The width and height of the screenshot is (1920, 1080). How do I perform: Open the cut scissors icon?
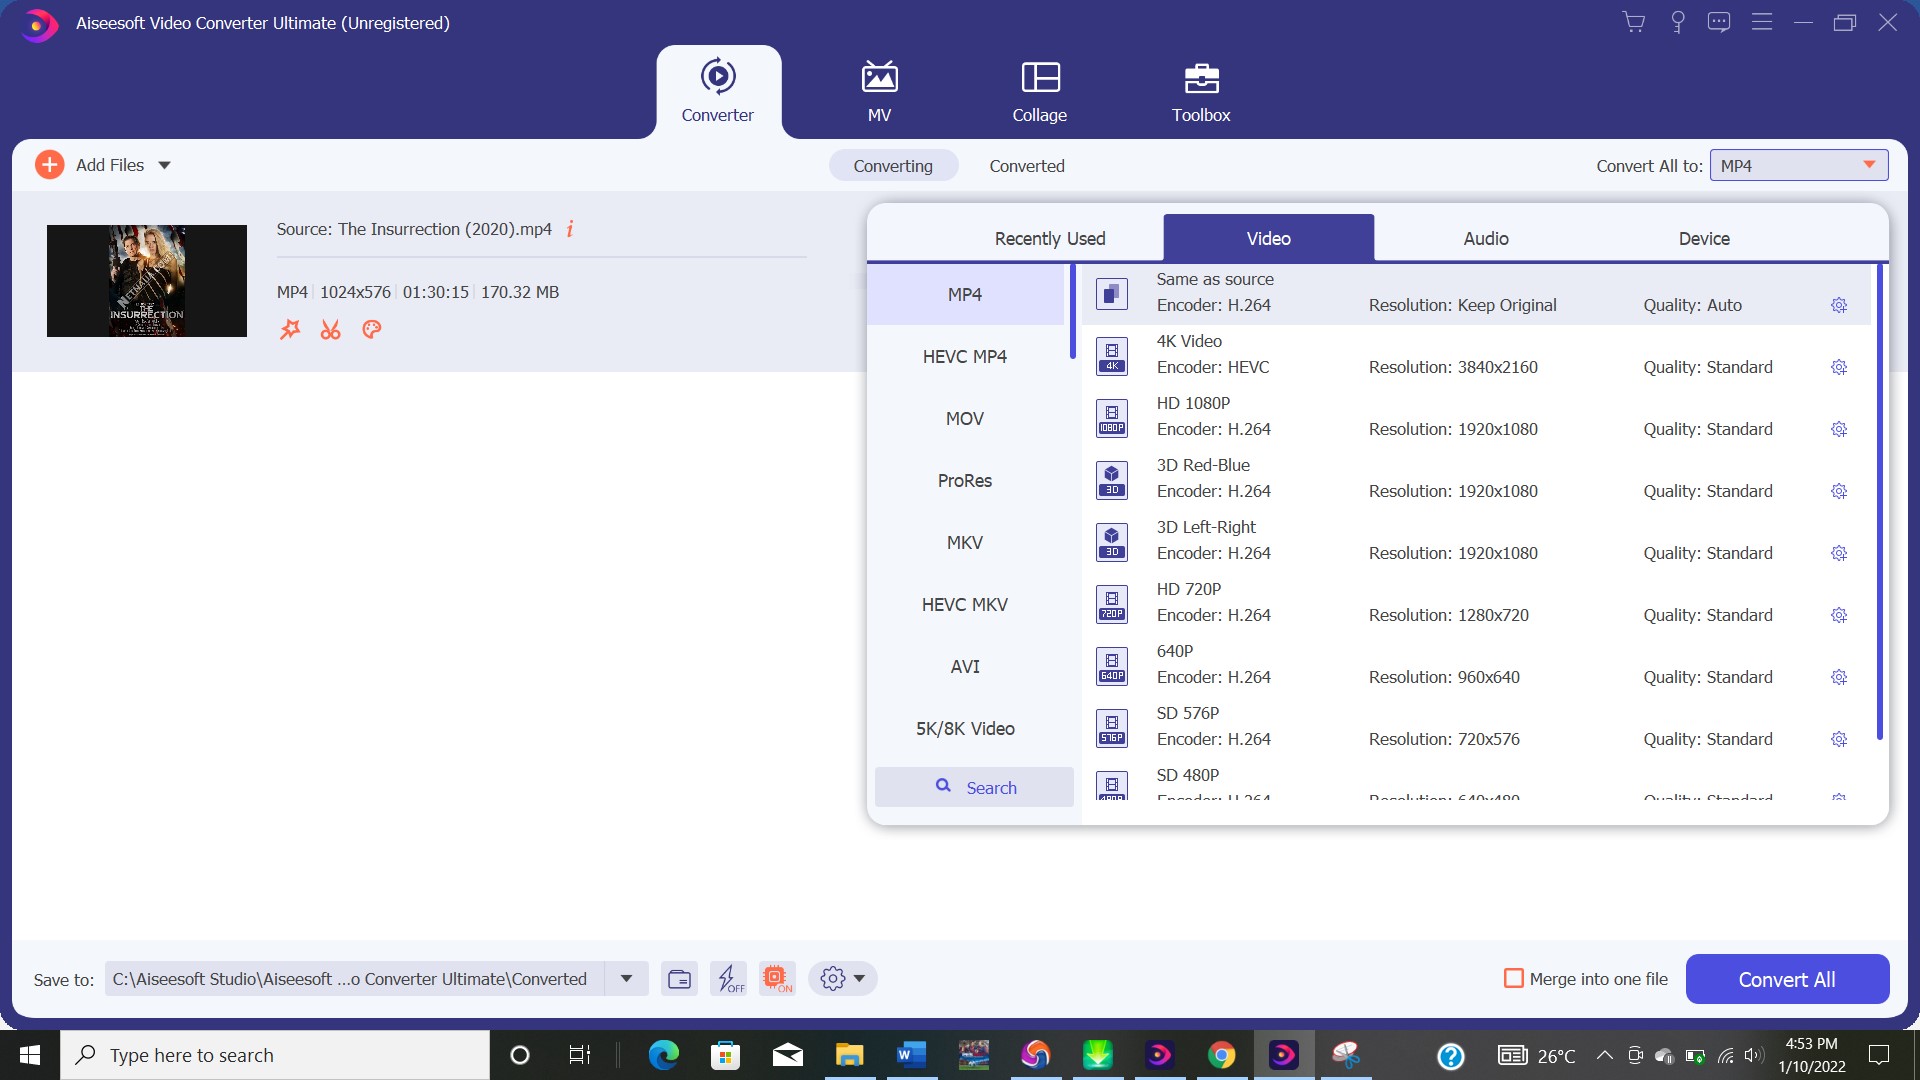pos(331,330)
